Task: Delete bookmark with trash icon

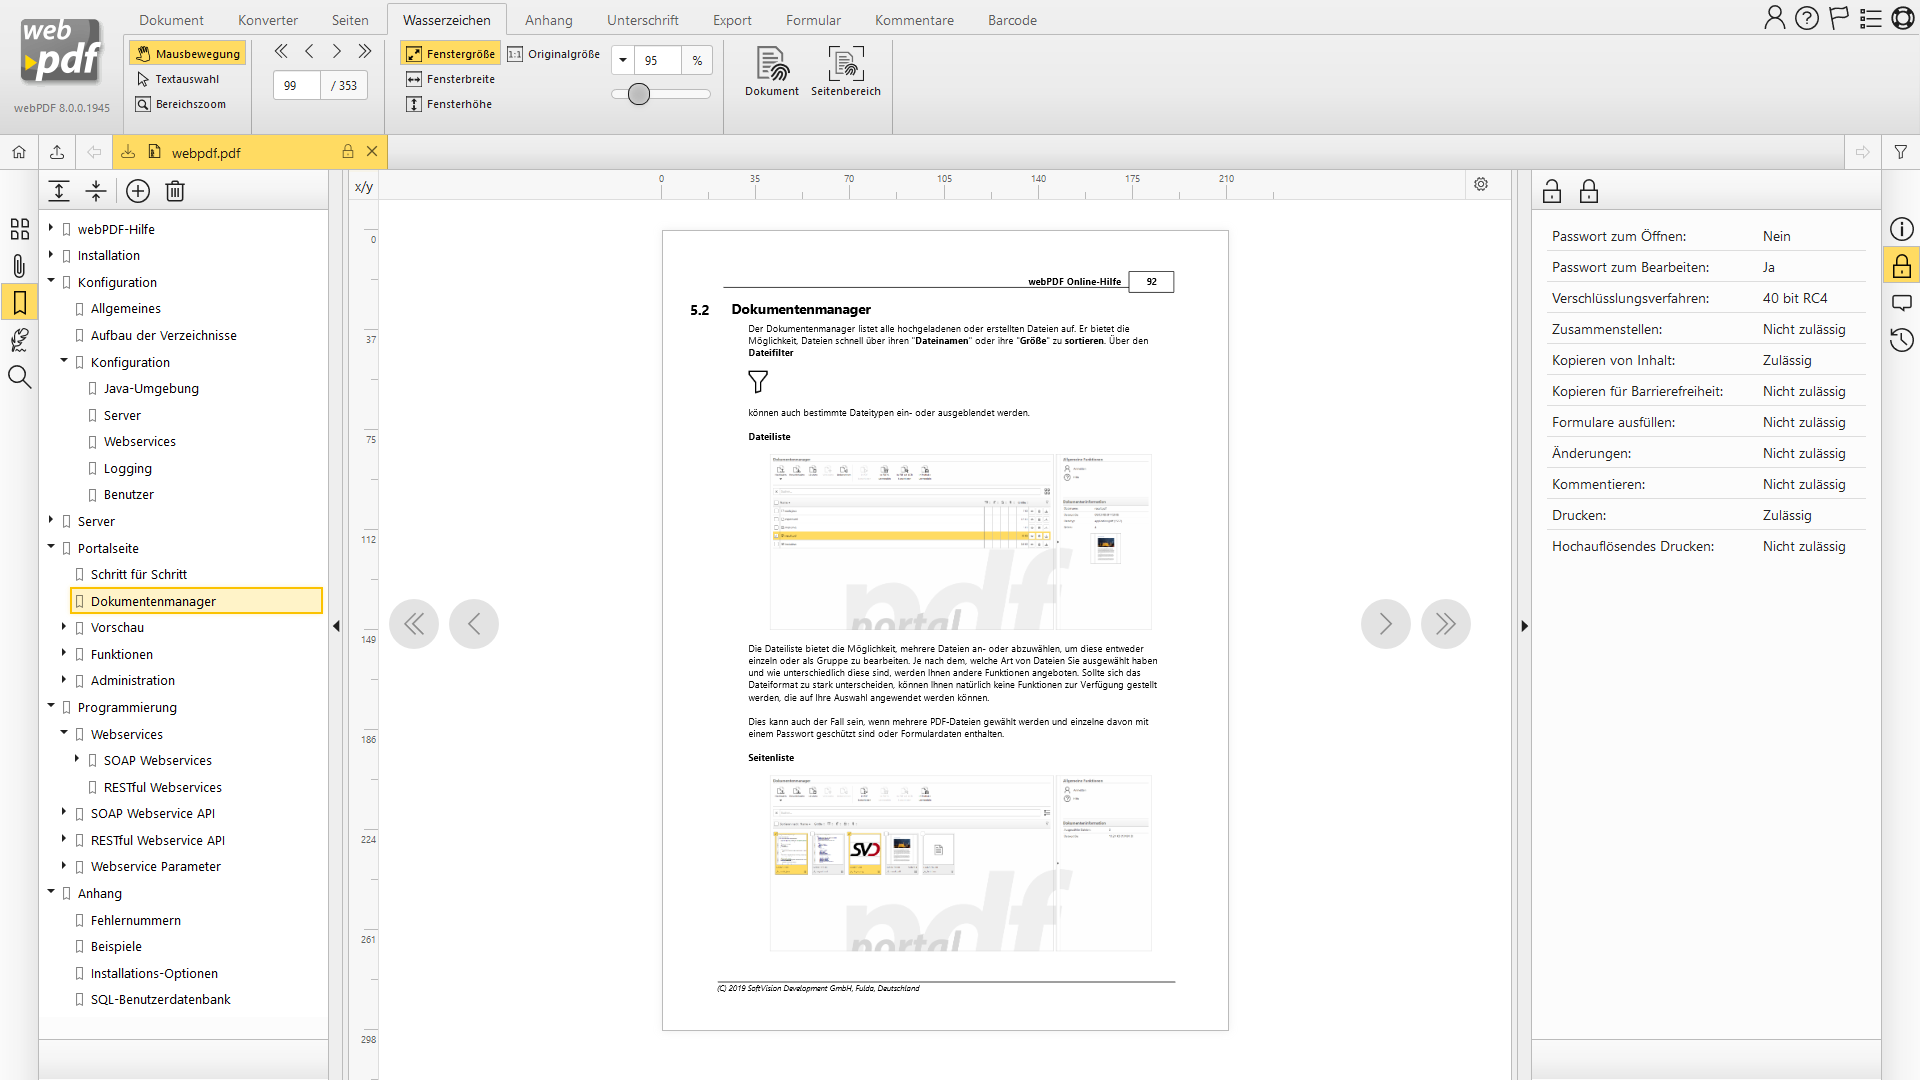Action: coord(175,191)
